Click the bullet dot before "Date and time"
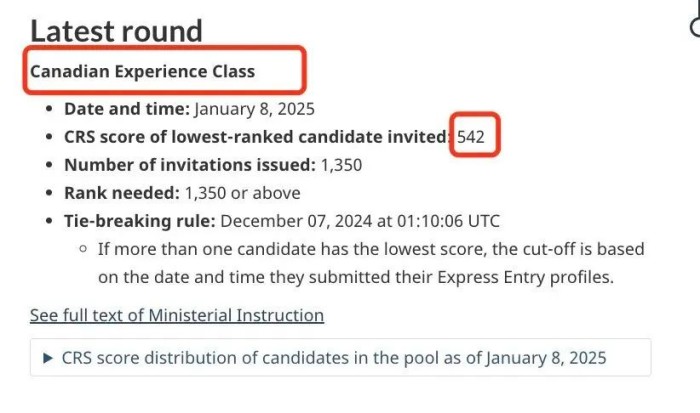This screenshot has width=700, height=413. pos(50,109)
